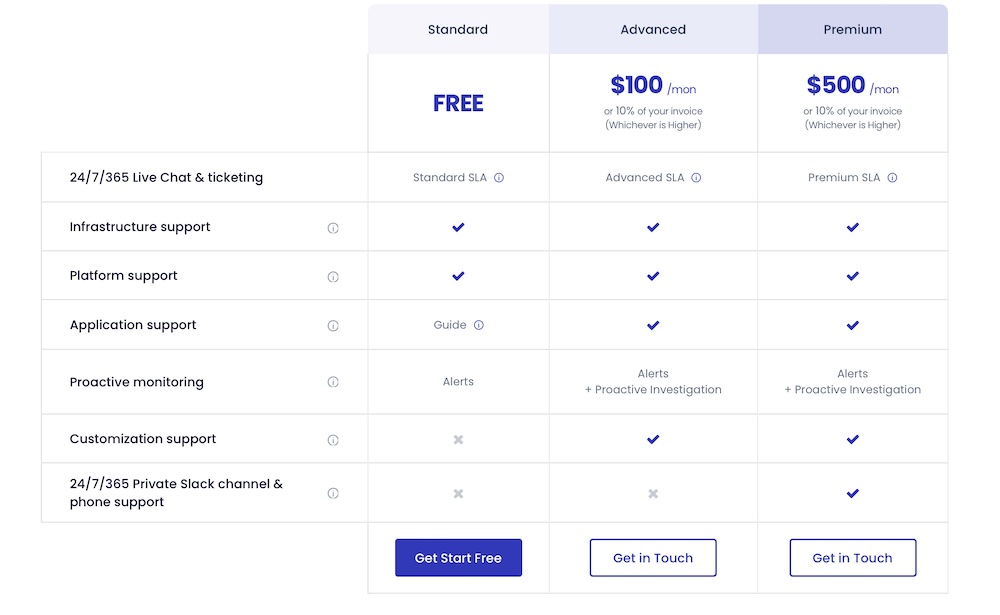Viewport: 1000px width, 615px height.
Task: Click the Get Start Free button
Action: (458, 558)
